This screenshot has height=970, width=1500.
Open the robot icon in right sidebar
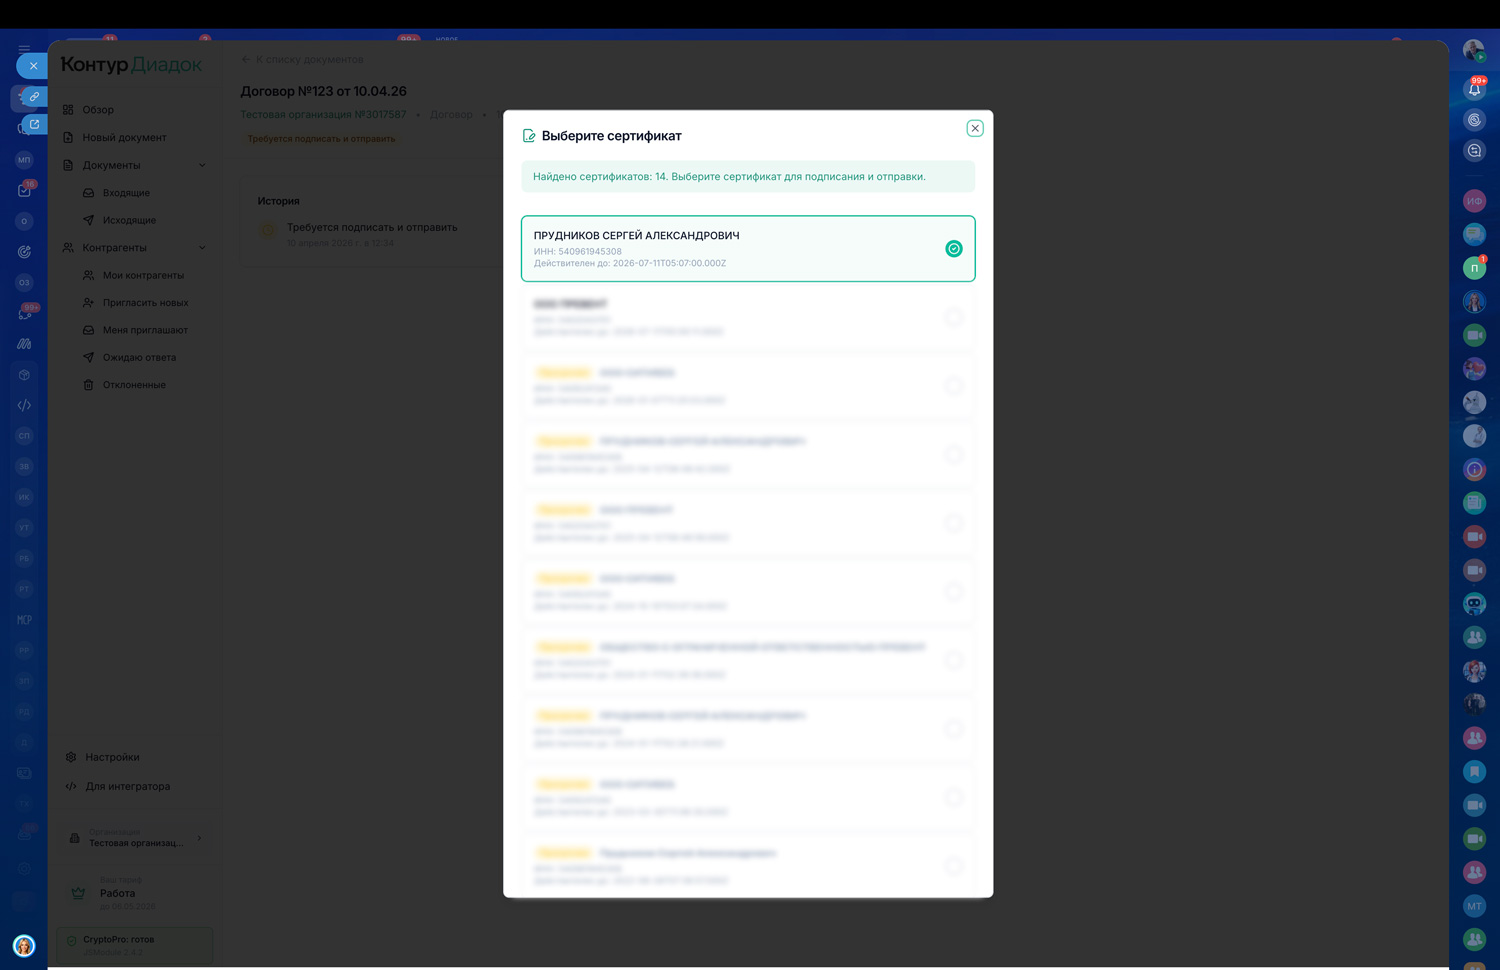coord(1474,604)
